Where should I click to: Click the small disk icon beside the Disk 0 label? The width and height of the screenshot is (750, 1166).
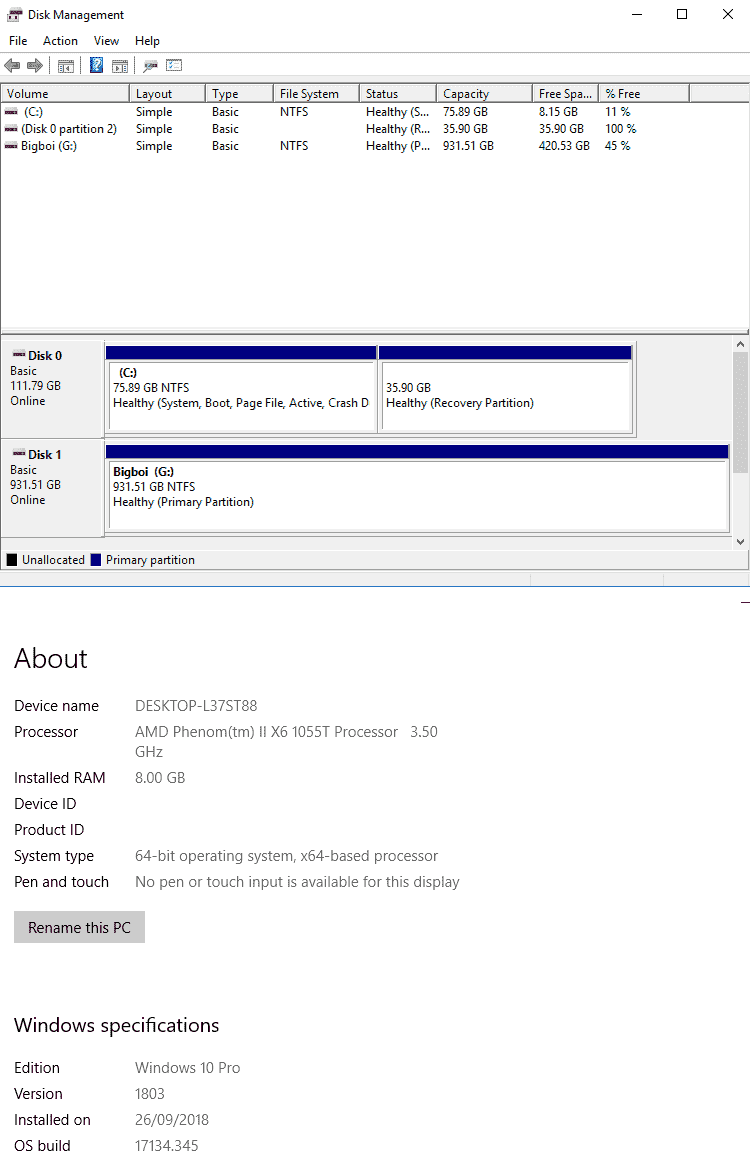click(x=19, y=355)
